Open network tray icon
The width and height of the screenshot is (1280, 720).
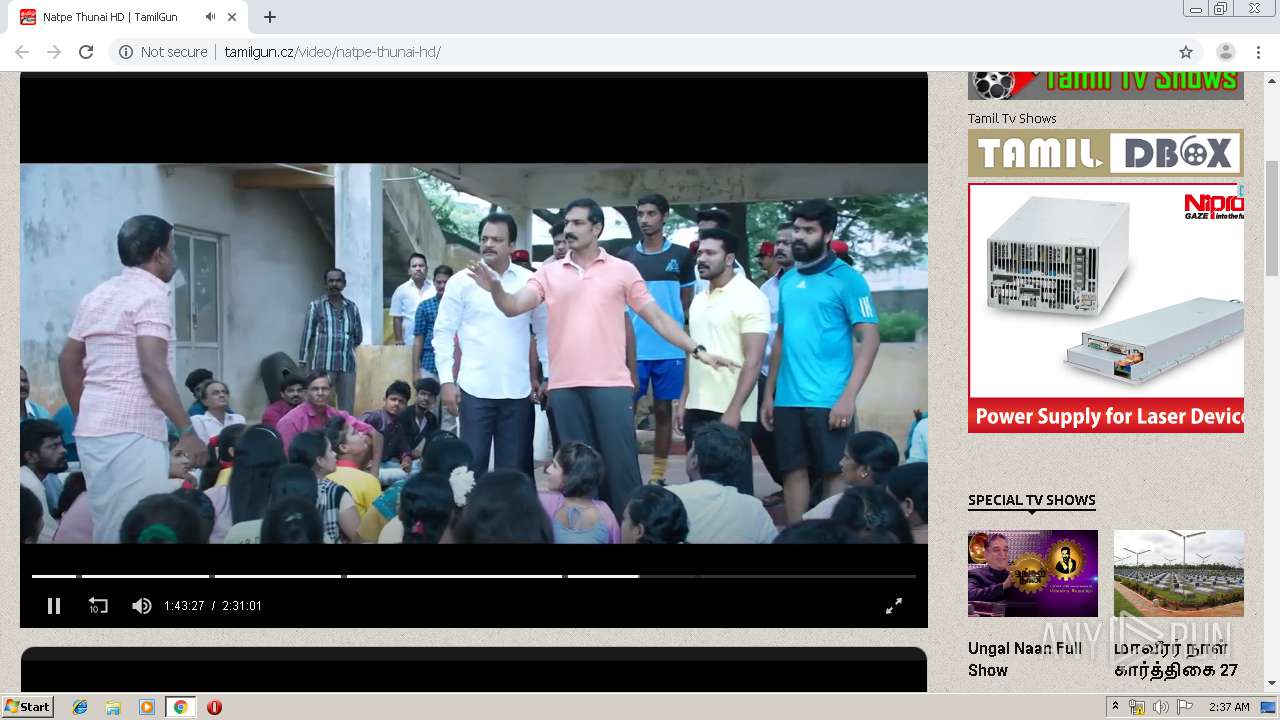[1137, 707]
